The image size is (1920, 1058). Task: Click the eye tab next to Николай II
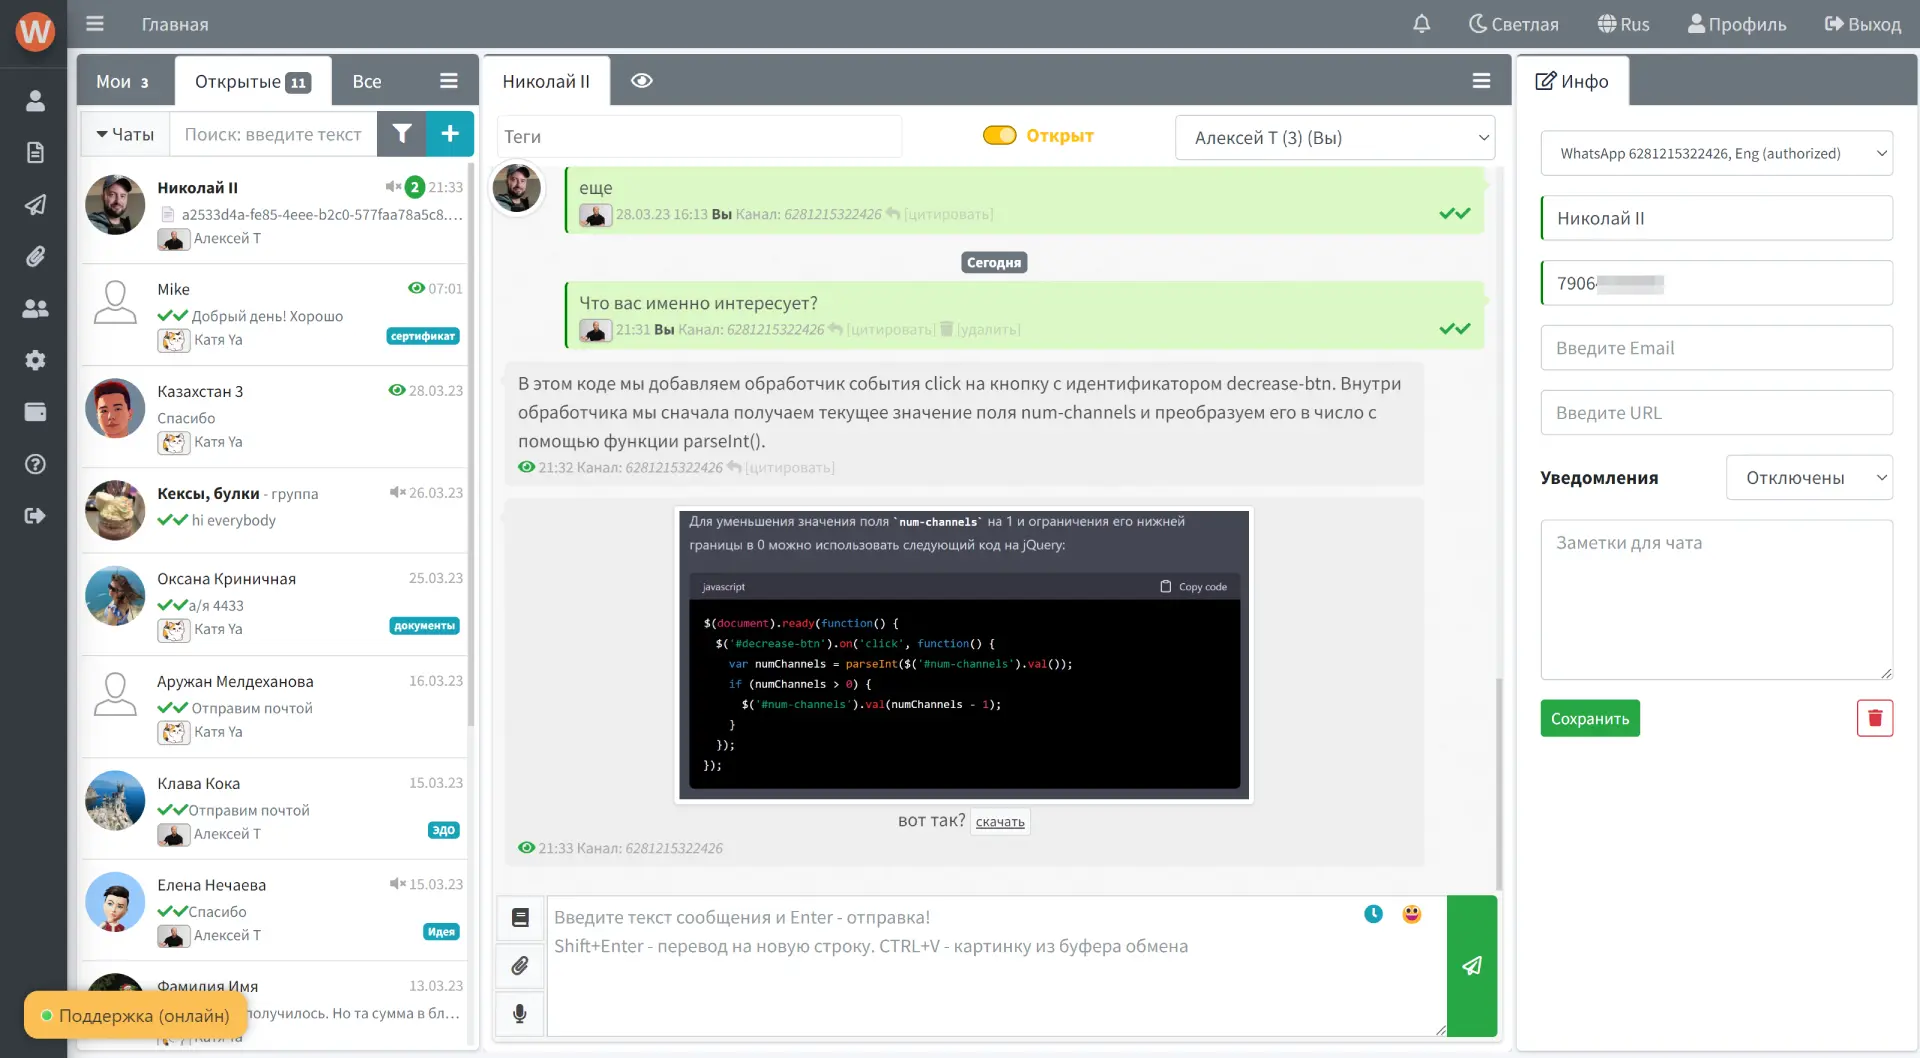coord(642,81)
